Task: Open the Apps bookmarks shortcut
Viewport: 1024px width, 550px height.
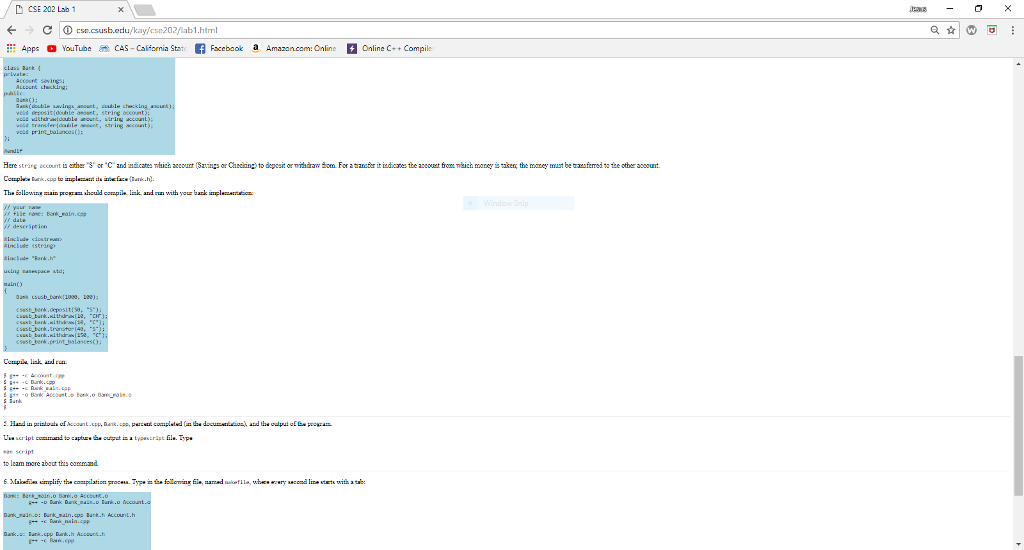Action: [x=23, y=48]
